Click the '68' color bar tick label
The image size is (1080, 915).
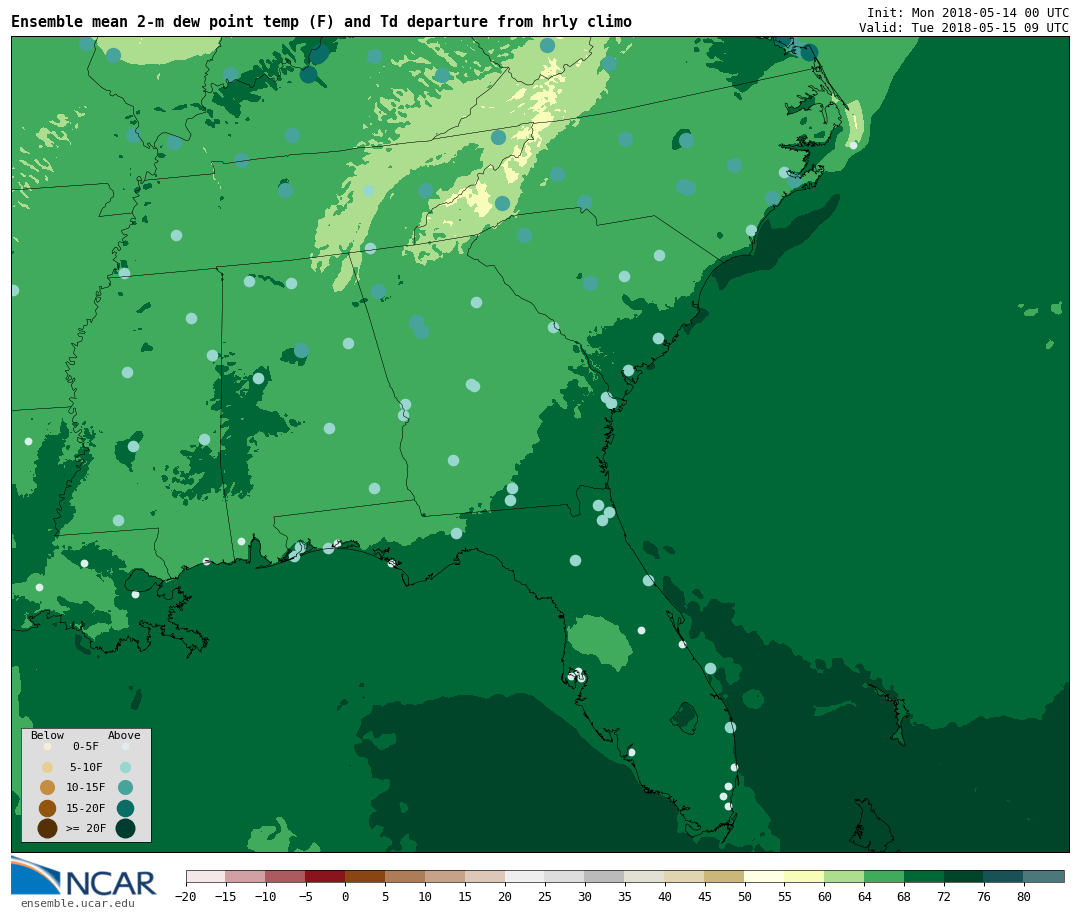[905, 896]
